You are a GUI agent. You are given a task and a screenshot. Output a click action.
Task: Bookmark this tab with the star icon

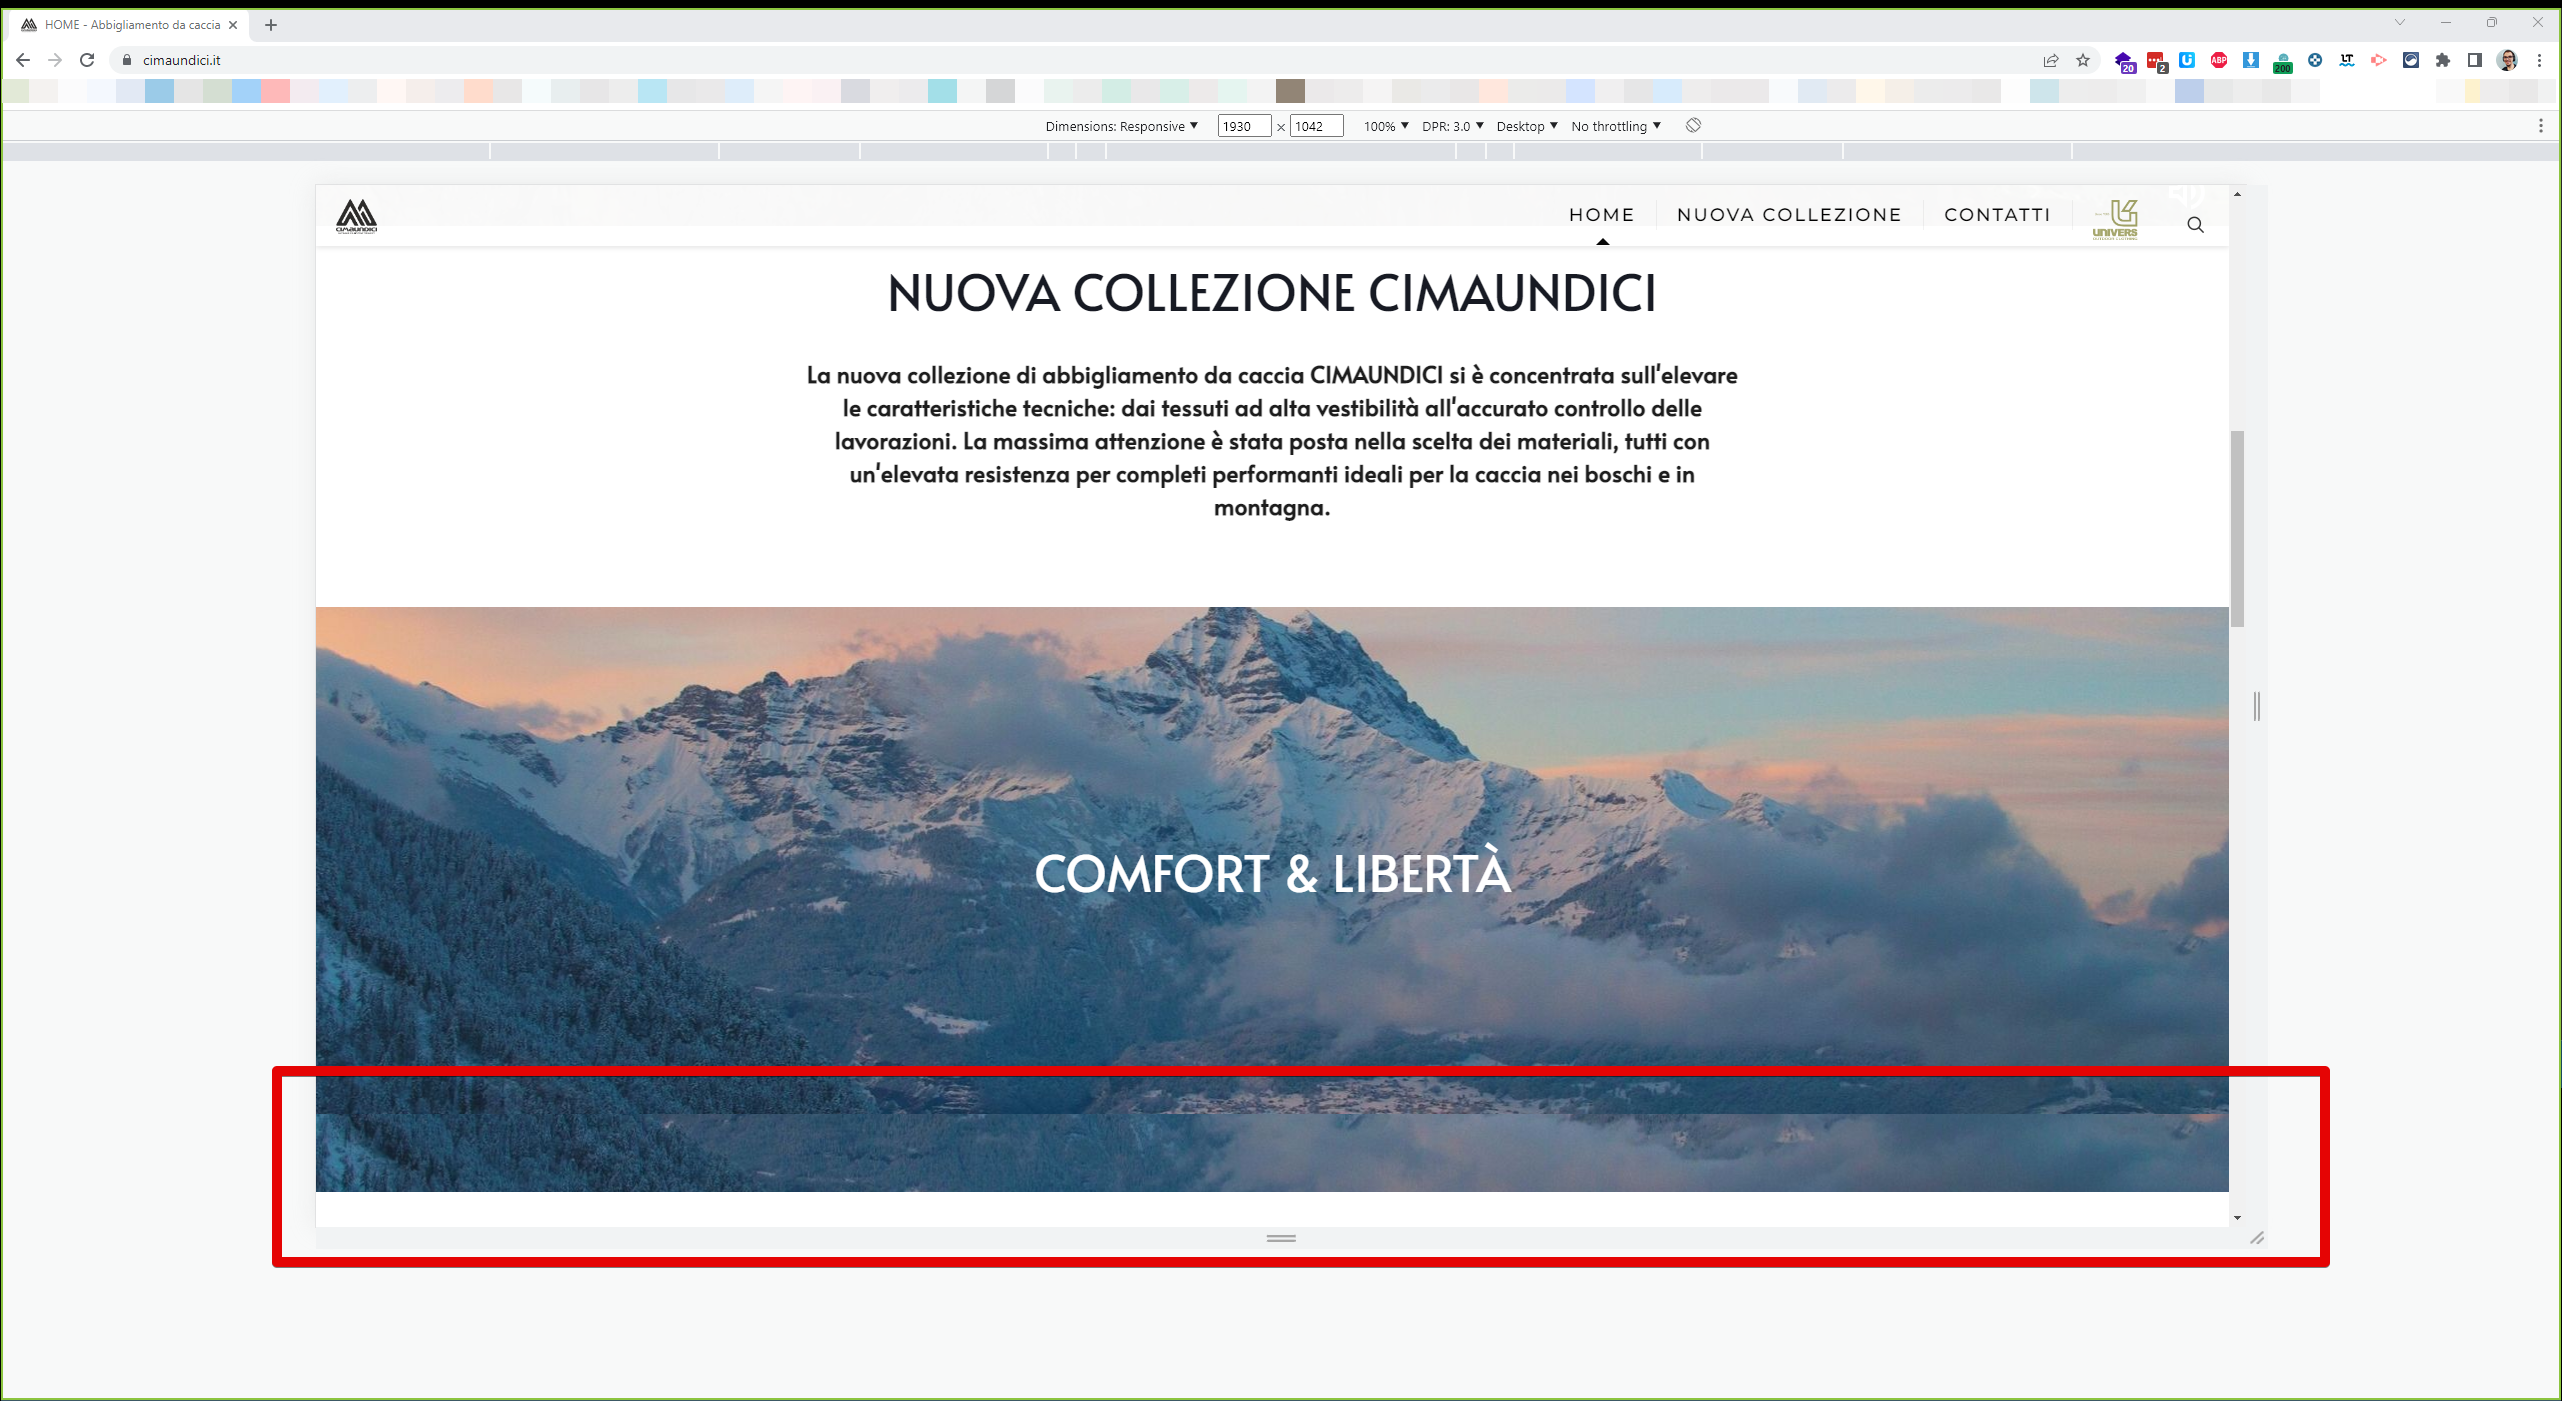coord(2083,60)
